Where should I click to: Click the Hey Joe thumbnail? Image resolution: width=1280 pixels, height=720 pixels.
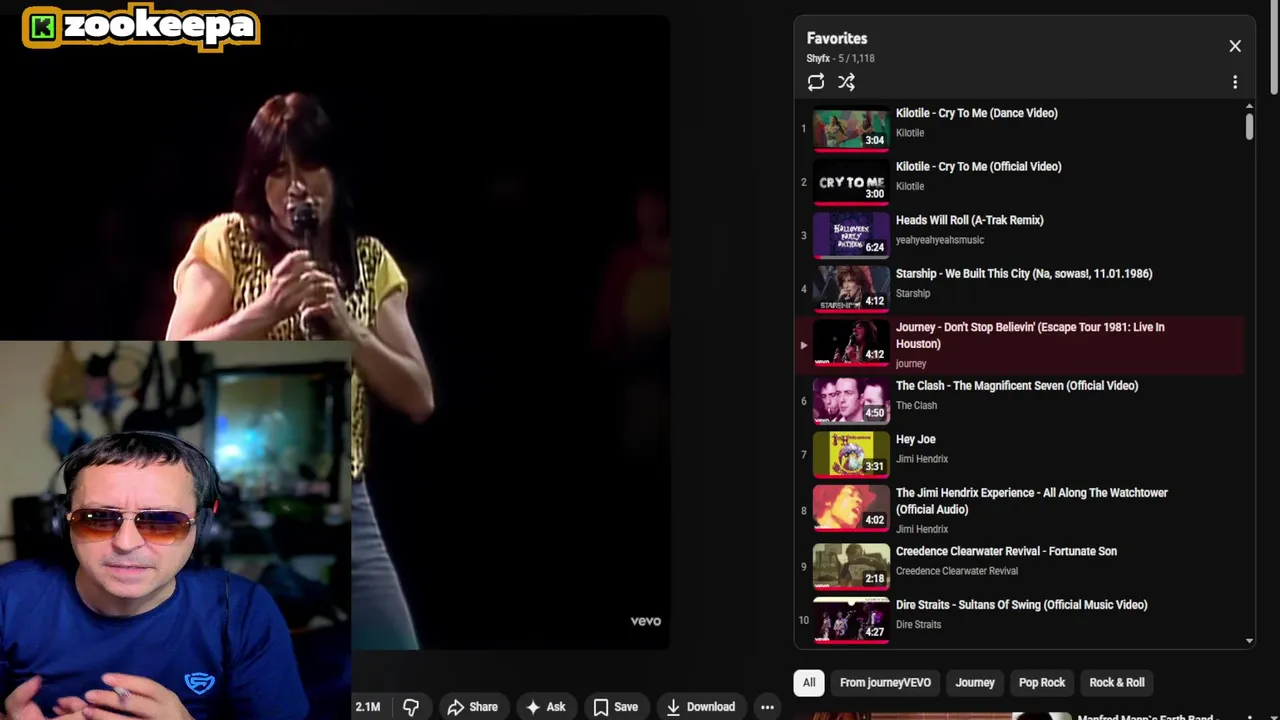[851, 455]
